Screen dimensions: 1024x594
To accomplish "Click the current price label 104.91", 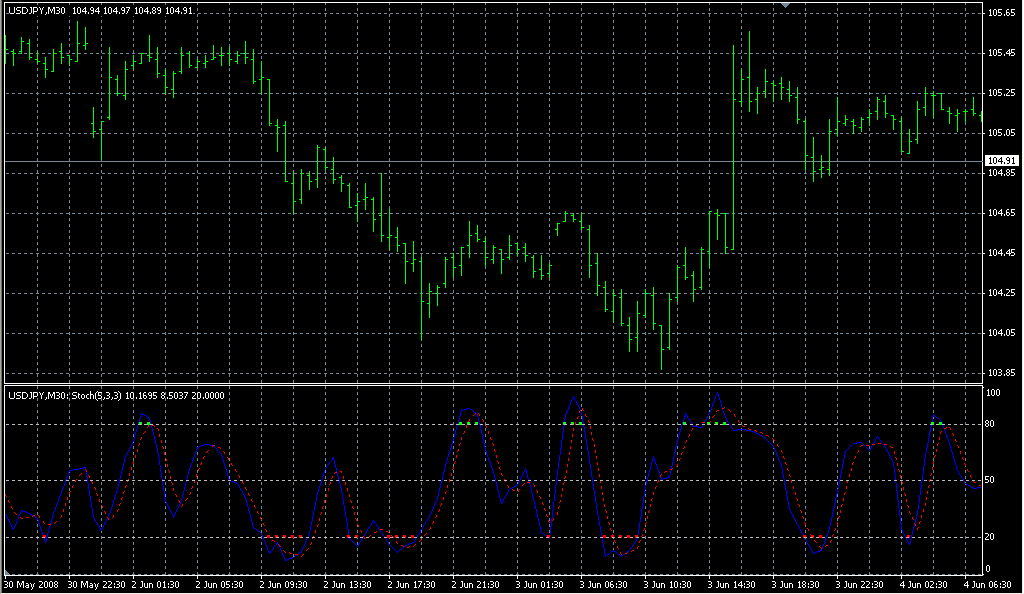I will tap(1001, 161).
